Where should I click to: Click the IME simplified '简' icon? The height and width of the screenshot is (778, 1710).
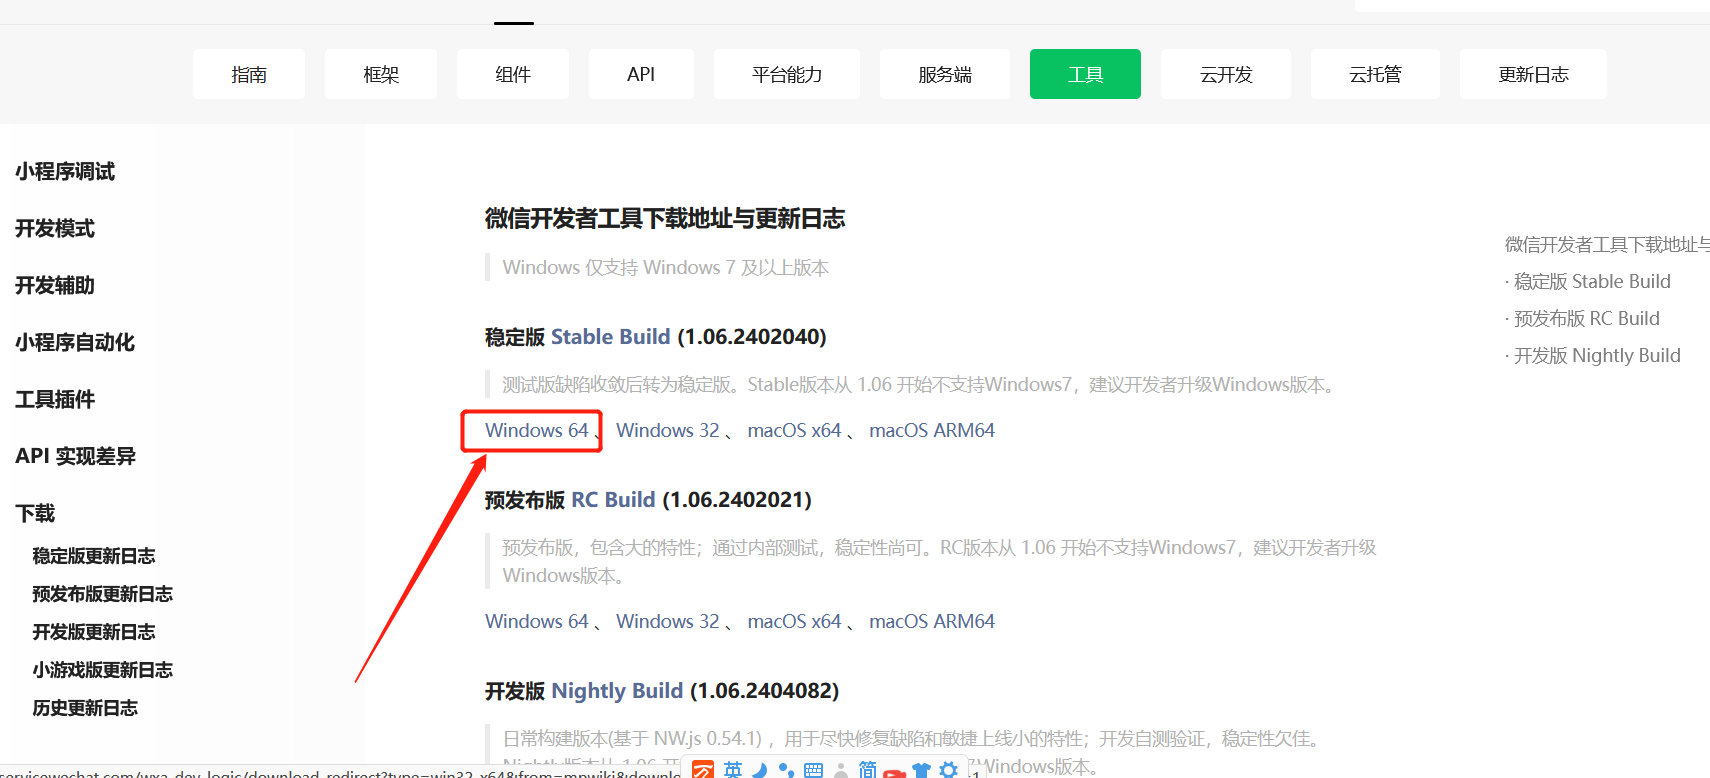[868, 770]
